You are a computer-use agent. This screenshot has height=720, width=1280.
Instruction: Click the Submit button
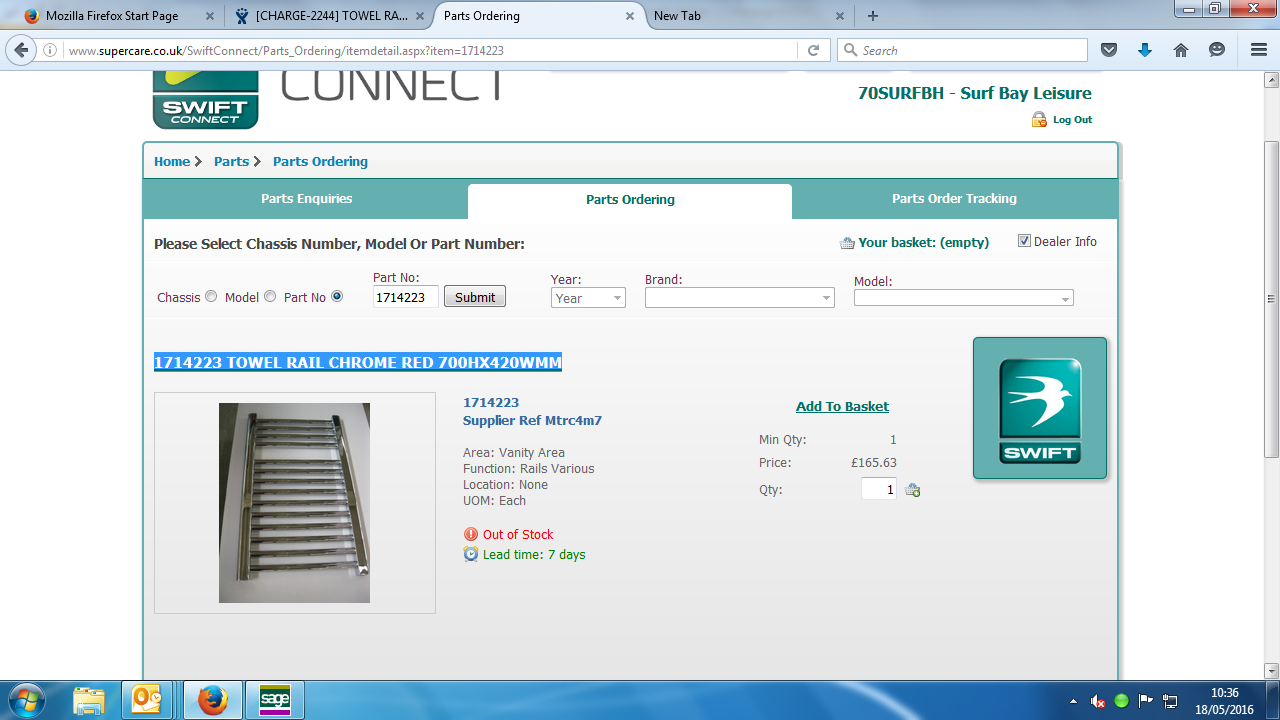475,297
